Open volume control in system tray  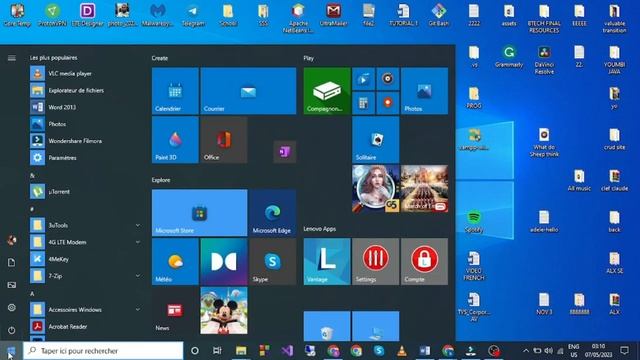pyautogui.click(x=548, y=351)
